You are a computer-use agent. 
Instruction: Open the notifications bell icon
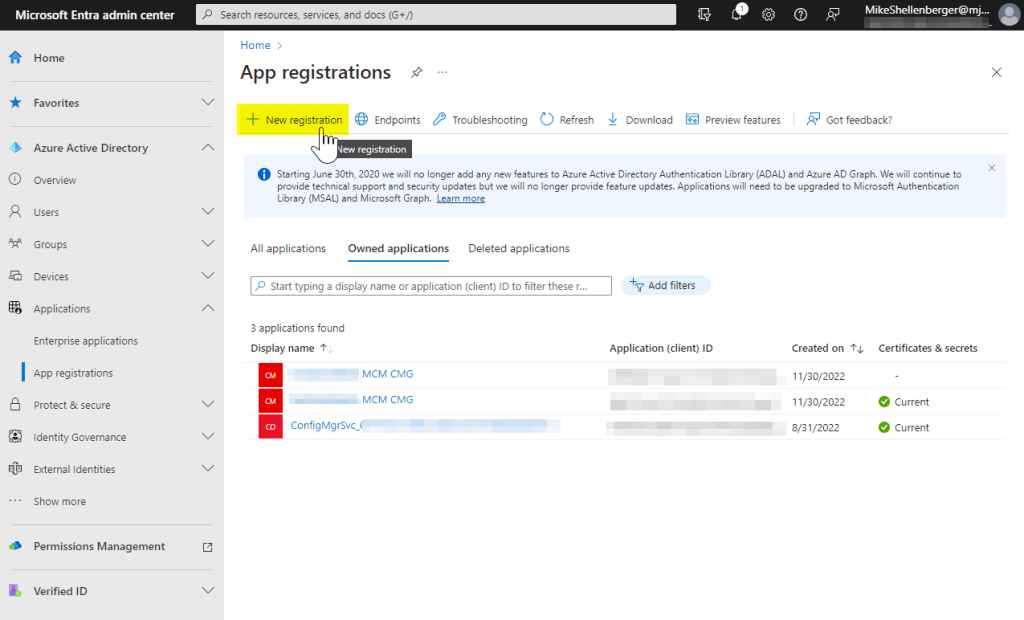(737, 15)
